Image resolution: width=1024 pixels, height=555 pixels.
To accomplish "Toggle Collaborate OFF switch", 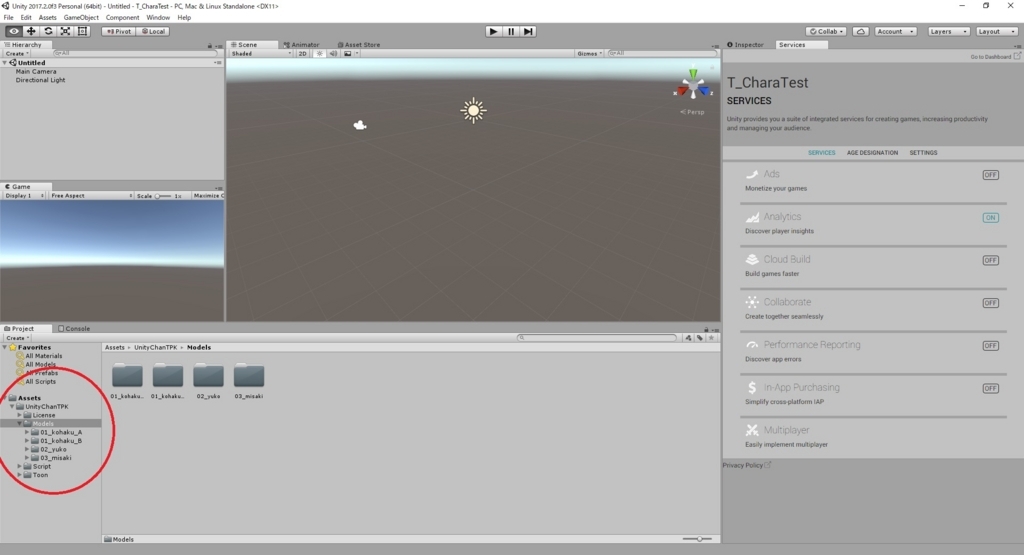I will 991,303.
